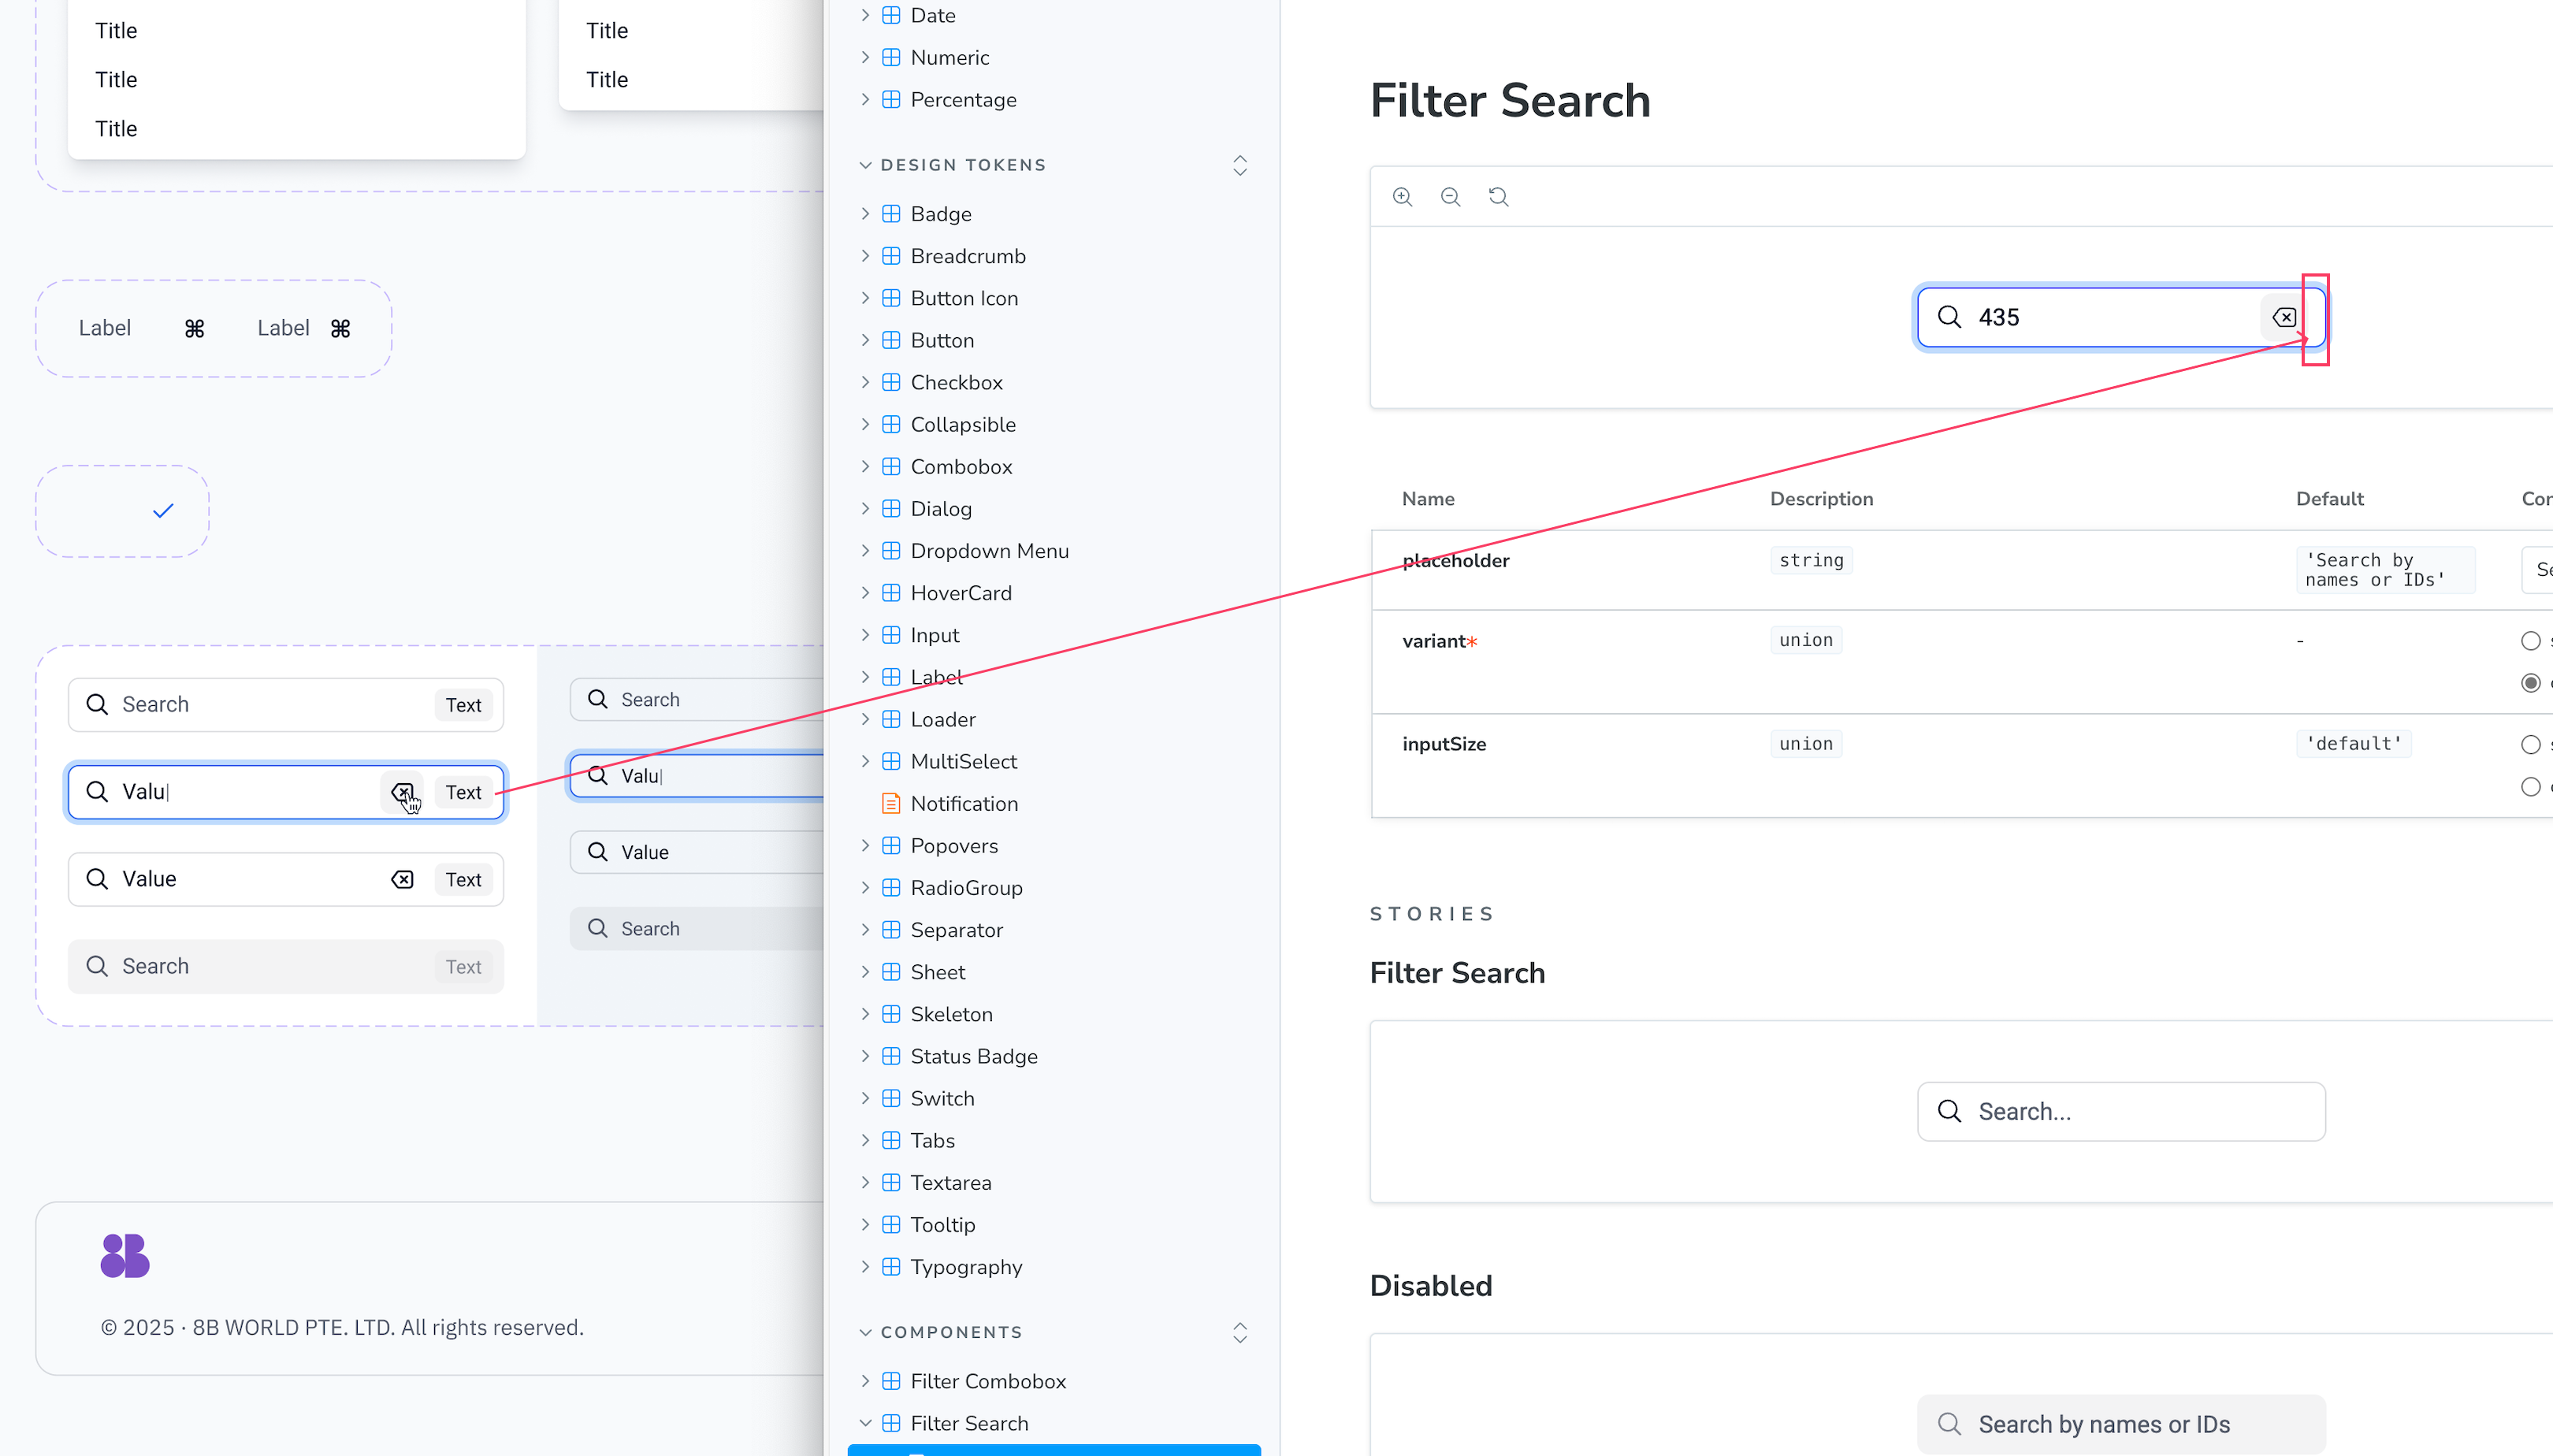The height and width of the screenshot is (1456, 2553).
Task: Expand the Combobox tree item
Action: (x=865, y=467)
